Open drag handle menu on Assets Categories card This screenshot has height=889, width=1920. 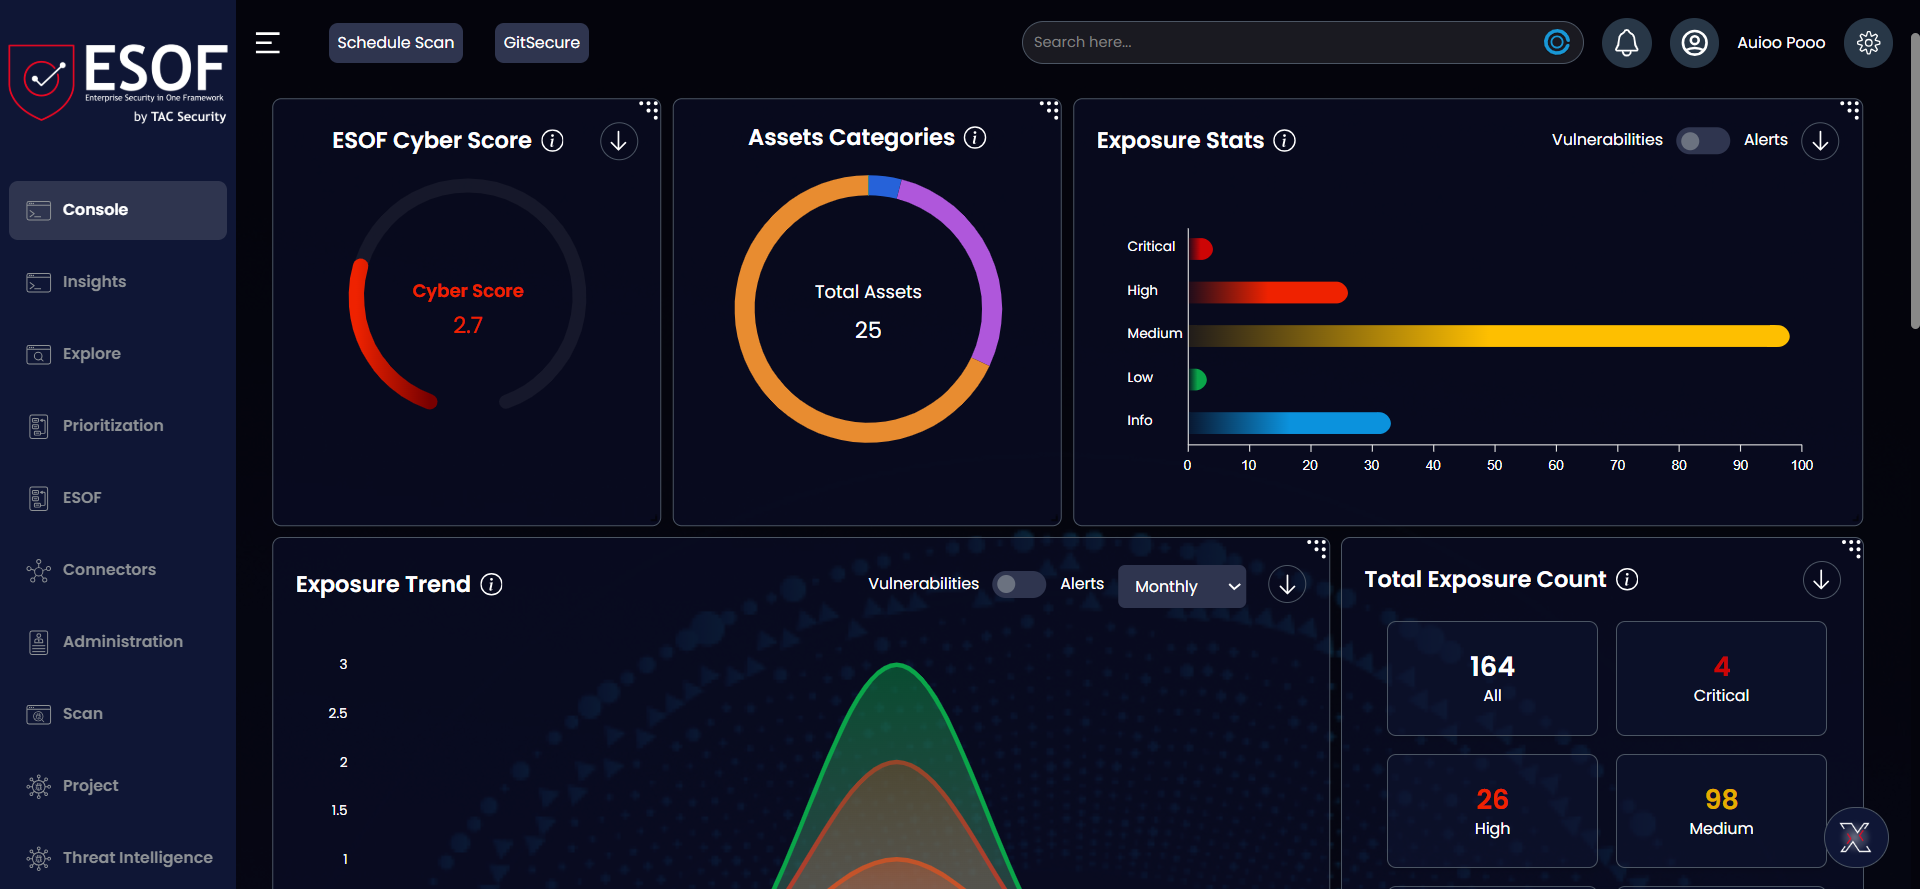pos(1049,109)
